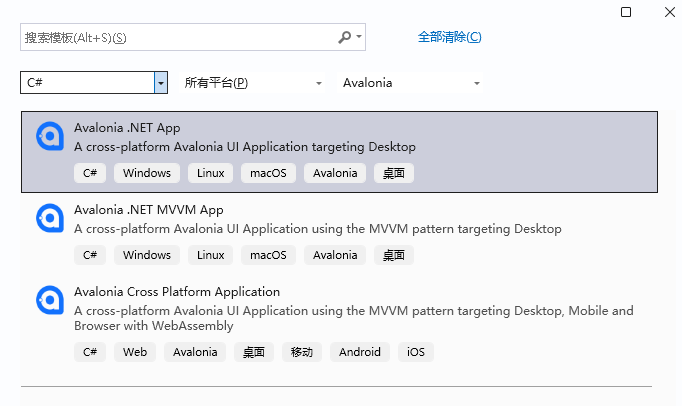Select the Avalonia .NET MVVM App template title
Screen dimensions: 682x406
149,210
